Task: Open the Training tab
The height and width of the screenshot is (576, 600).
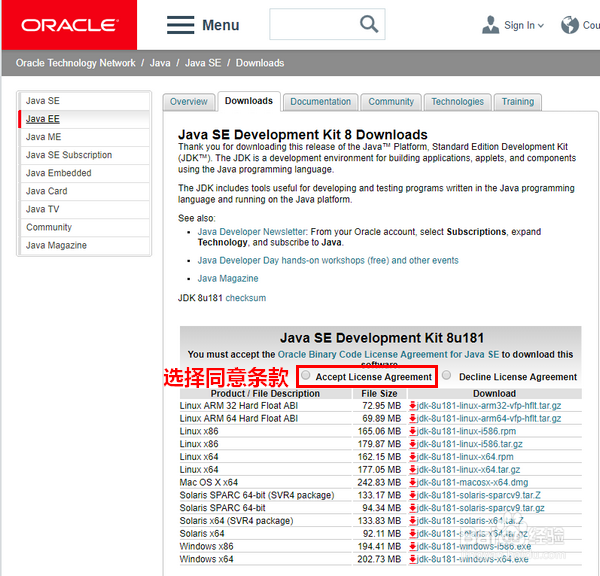Action: [x=518, y=102]
